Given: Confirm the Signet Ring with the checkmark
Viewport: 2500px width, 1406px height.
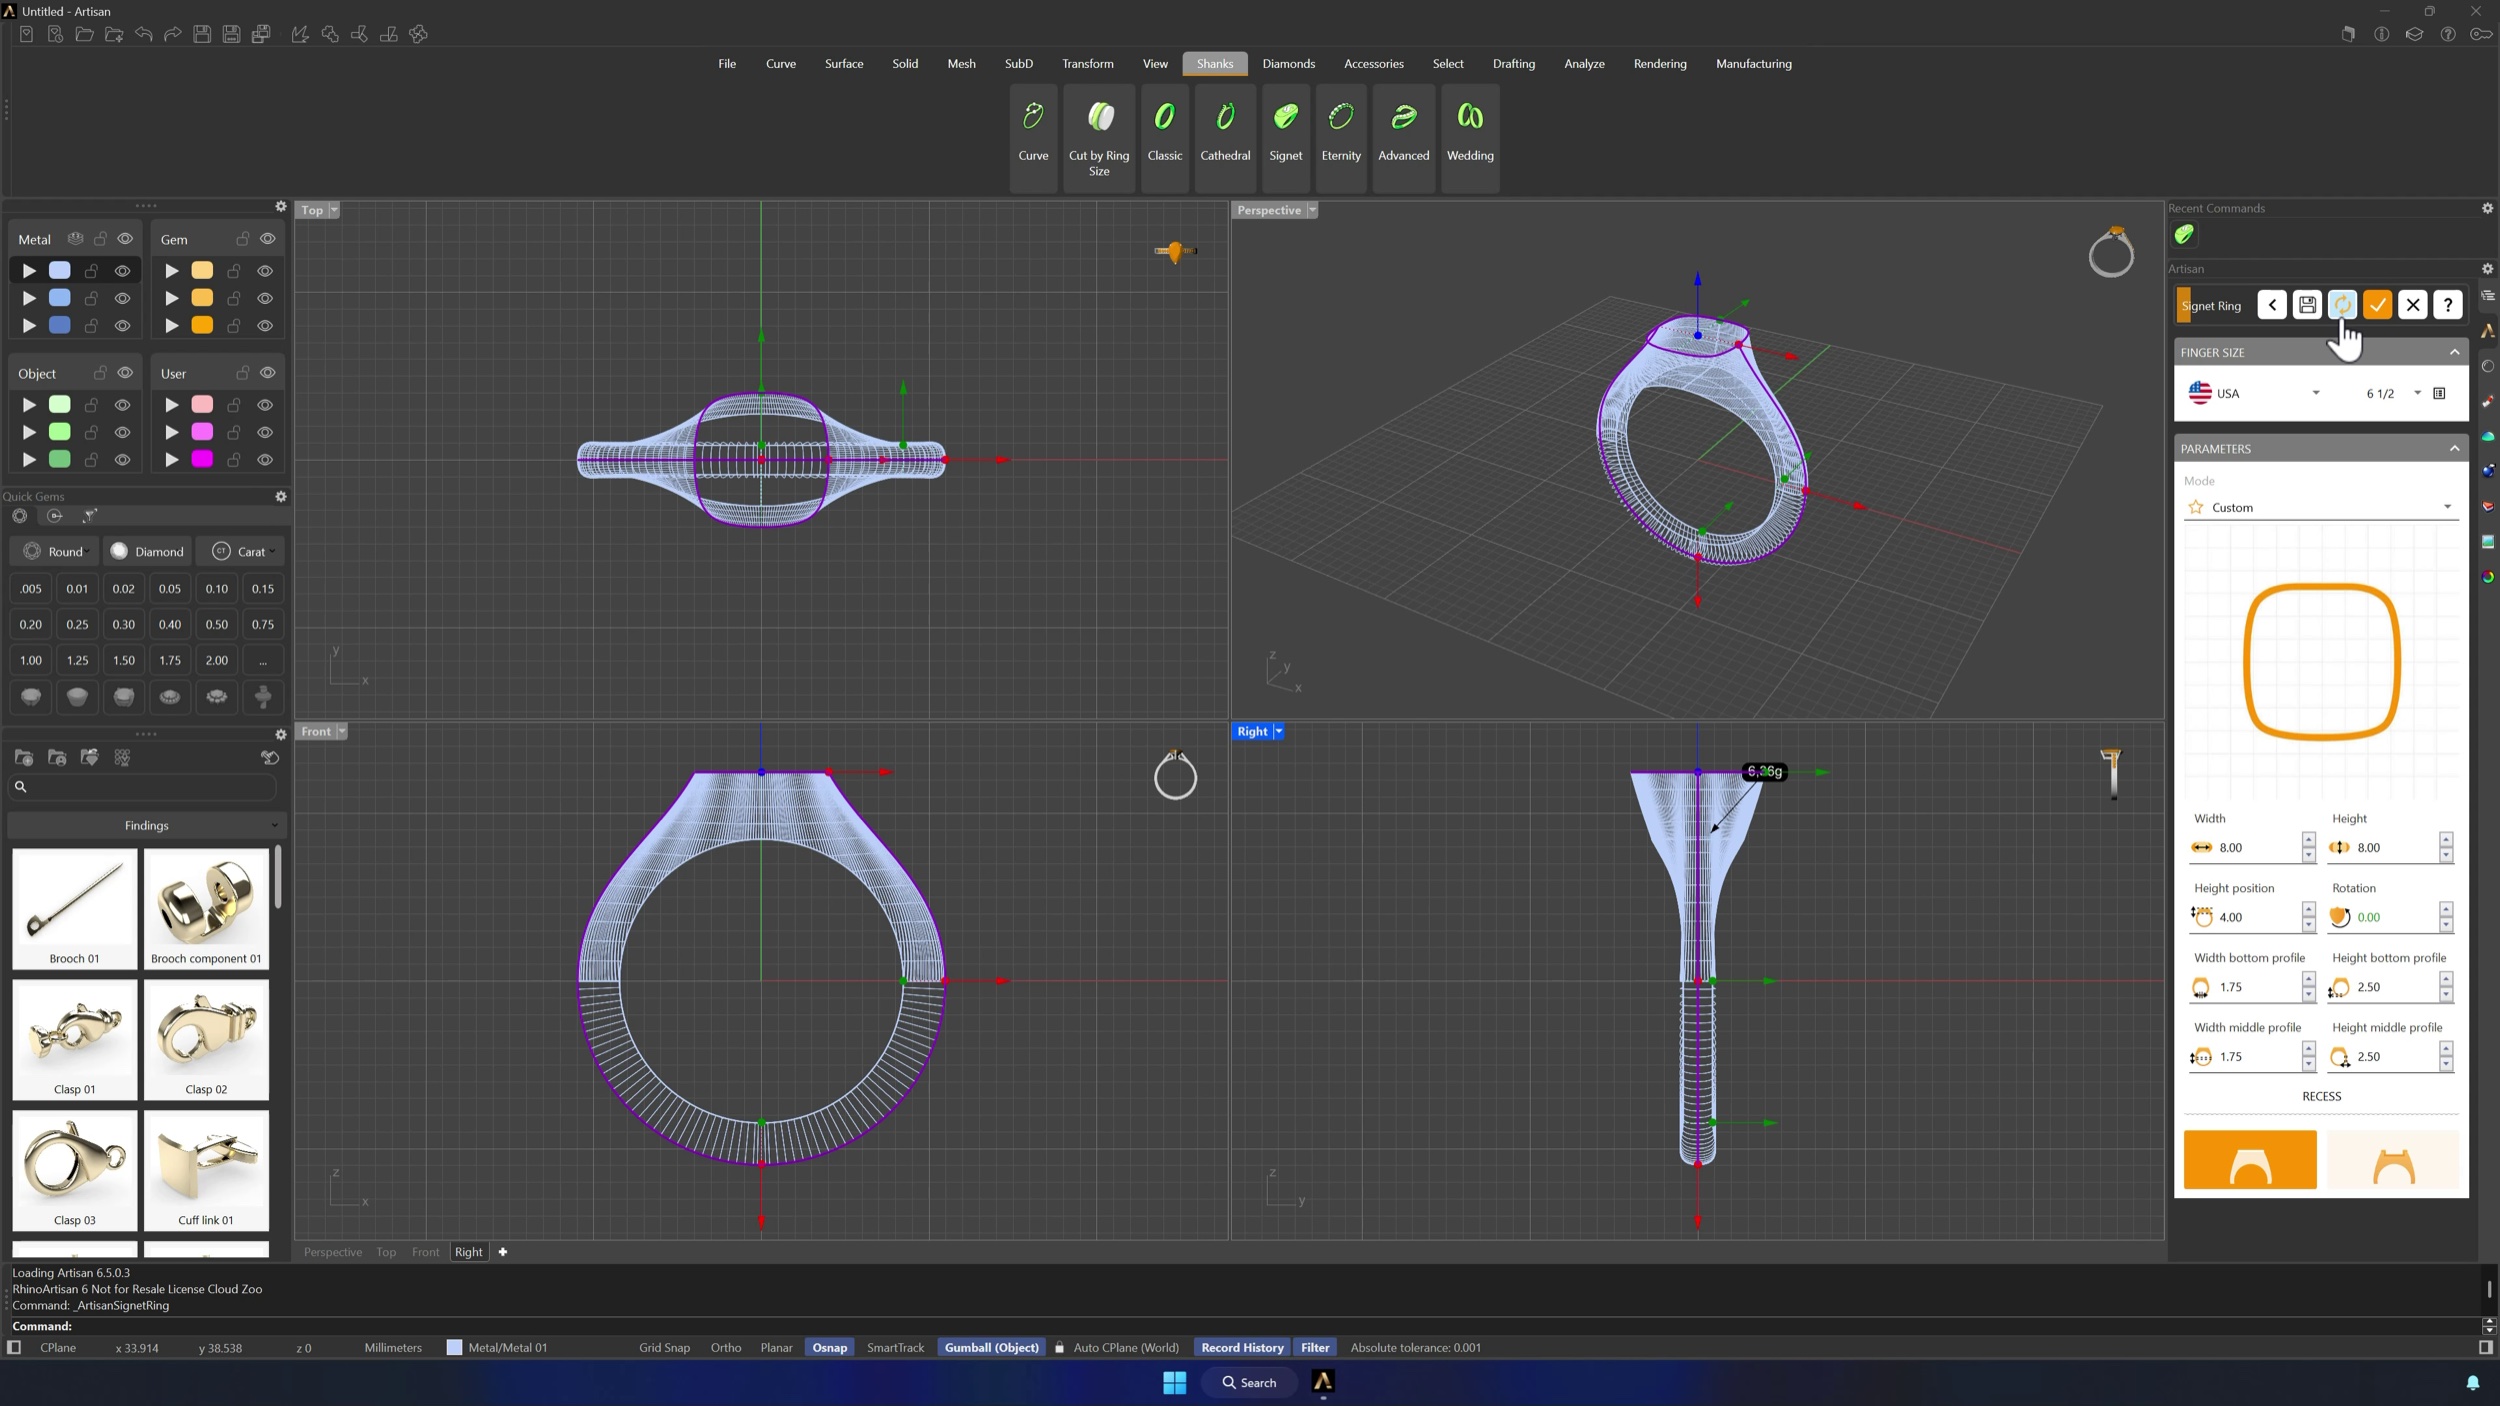Looking at the screenshot, I should [x=2378, y=305].
